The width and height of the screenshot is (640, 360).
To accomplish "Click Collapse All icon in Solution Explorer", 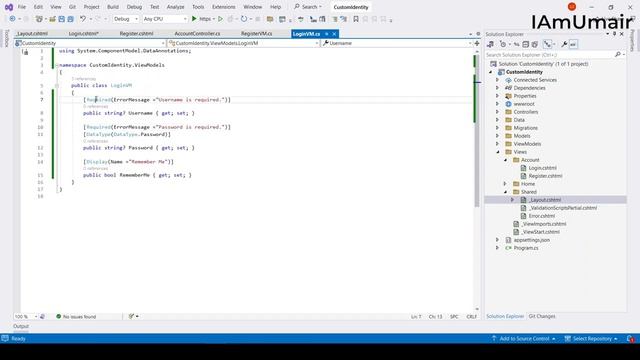I will click(x=526, y=44).
